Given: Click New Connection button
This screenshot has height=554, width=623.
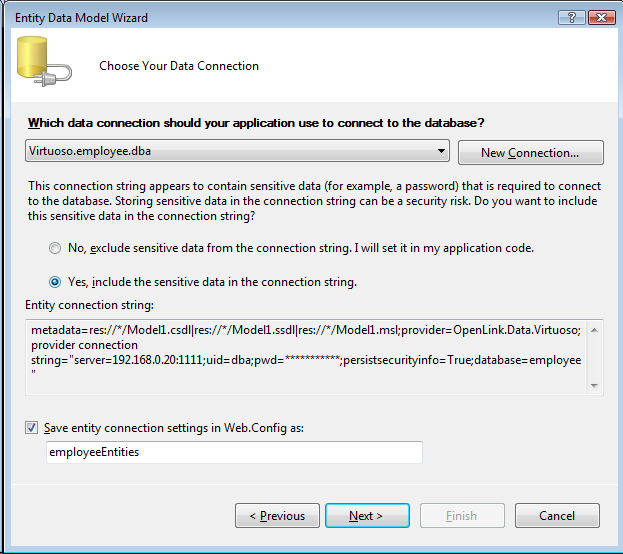Looking at the screenshot, I should (530, 153).
